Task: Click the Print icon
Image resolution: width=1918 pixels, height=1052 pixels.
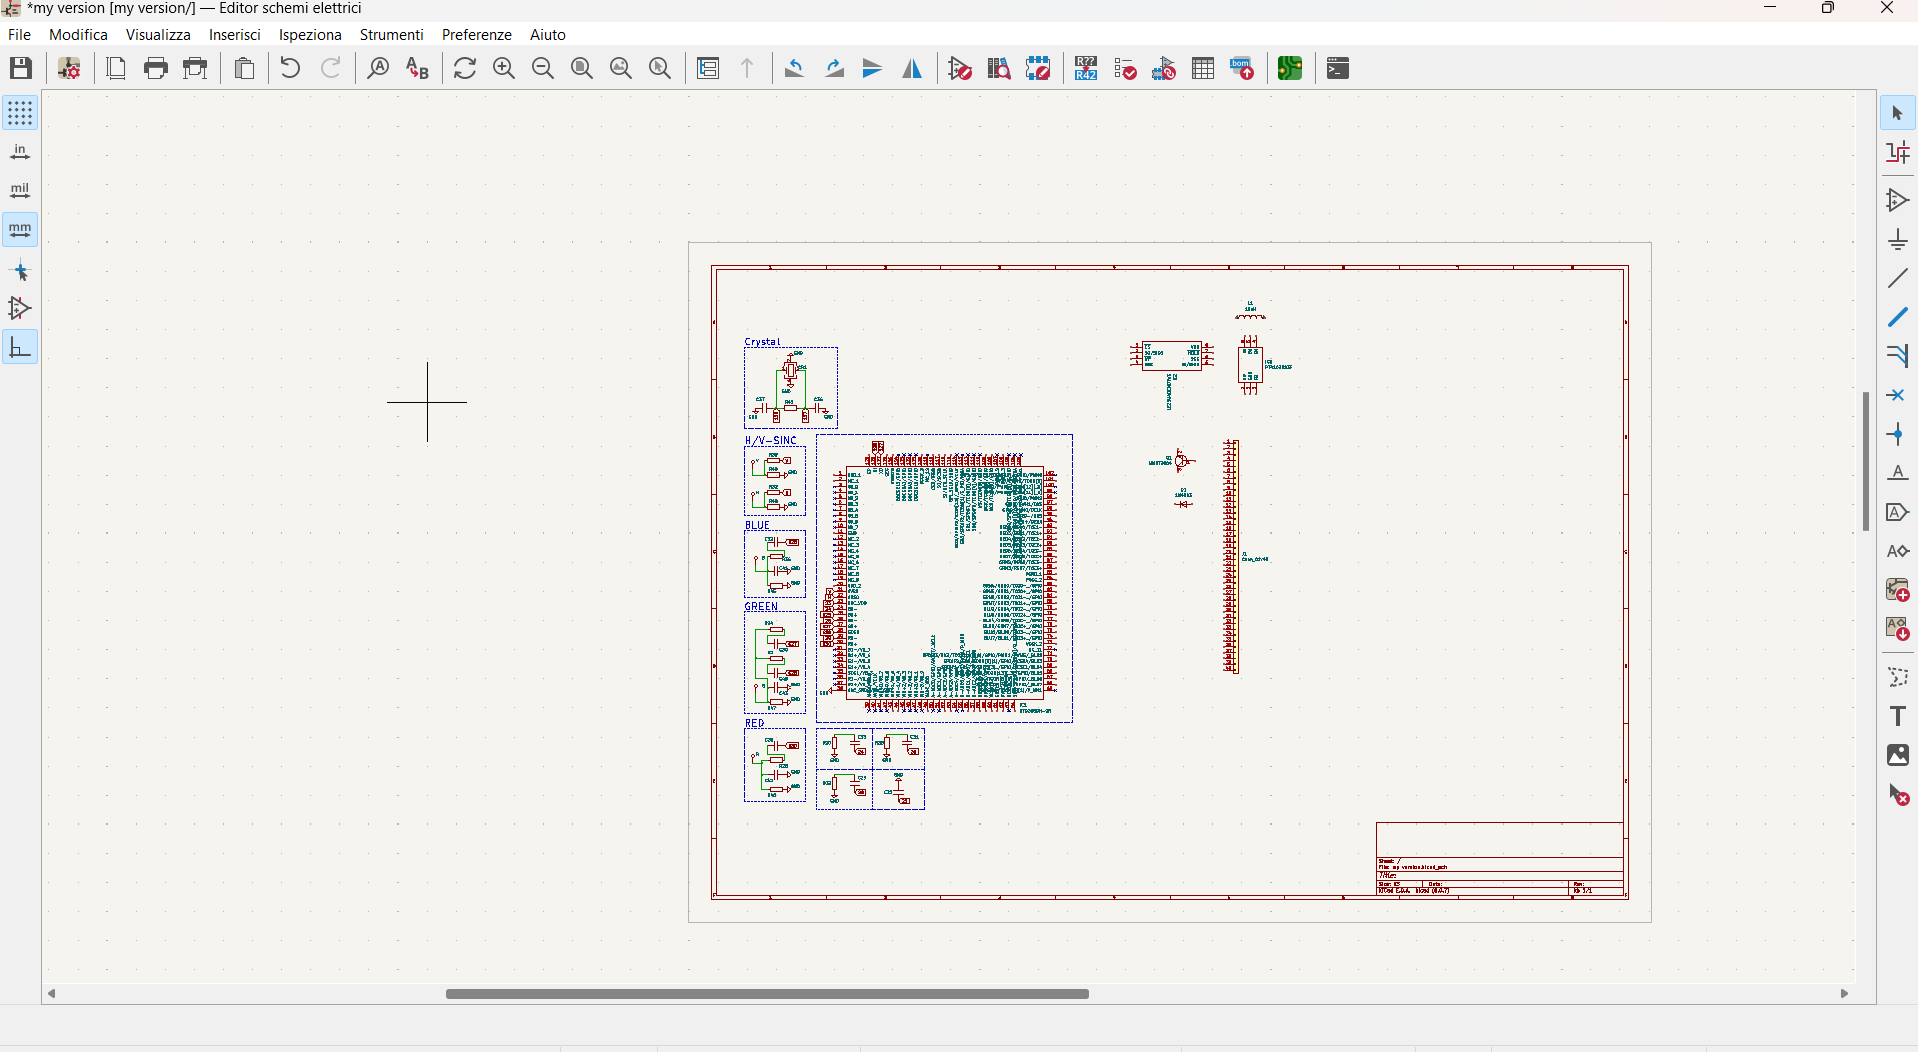Action: (156, 68)
